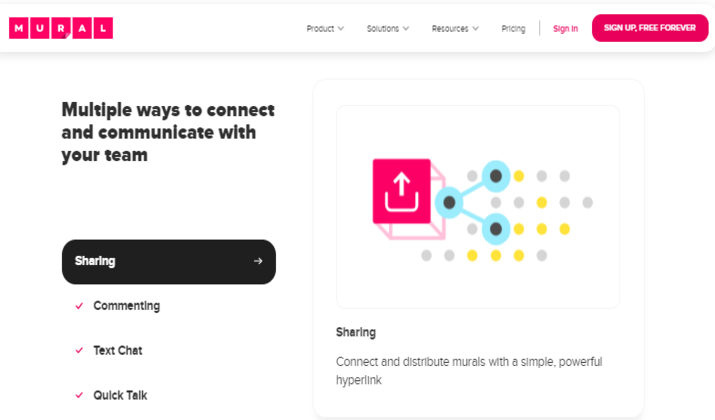Screen dimensions: 715x420
Task: Click the MURAL logo
Action: tap(61, 28)
